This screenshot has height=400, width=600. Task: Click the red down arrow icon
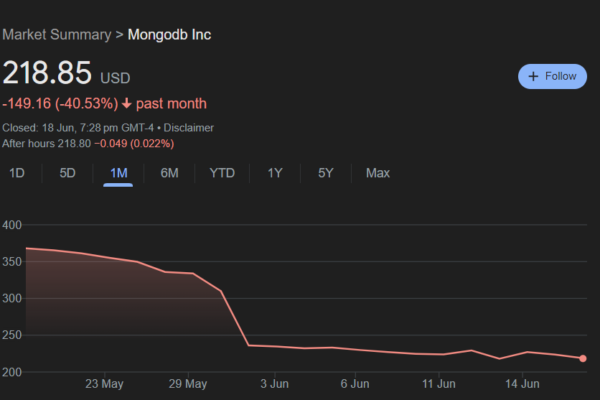[x=127, y=103]
